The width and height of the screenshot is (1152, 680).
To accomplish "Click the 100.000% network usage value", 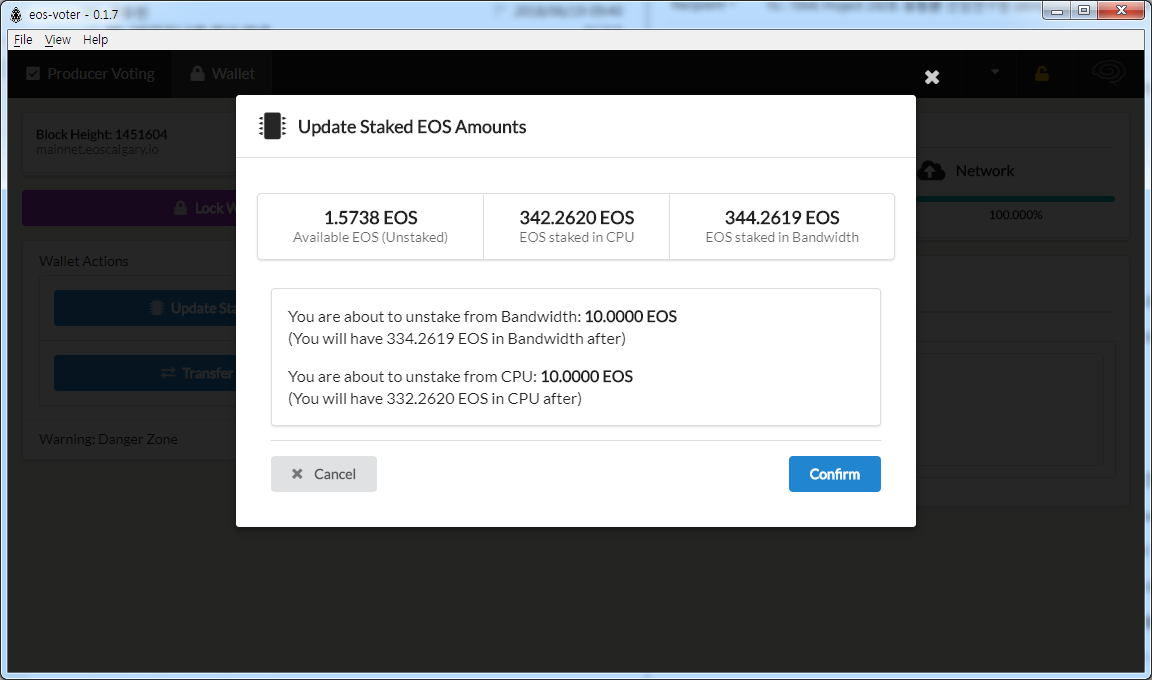I will tap(1015, 215).
